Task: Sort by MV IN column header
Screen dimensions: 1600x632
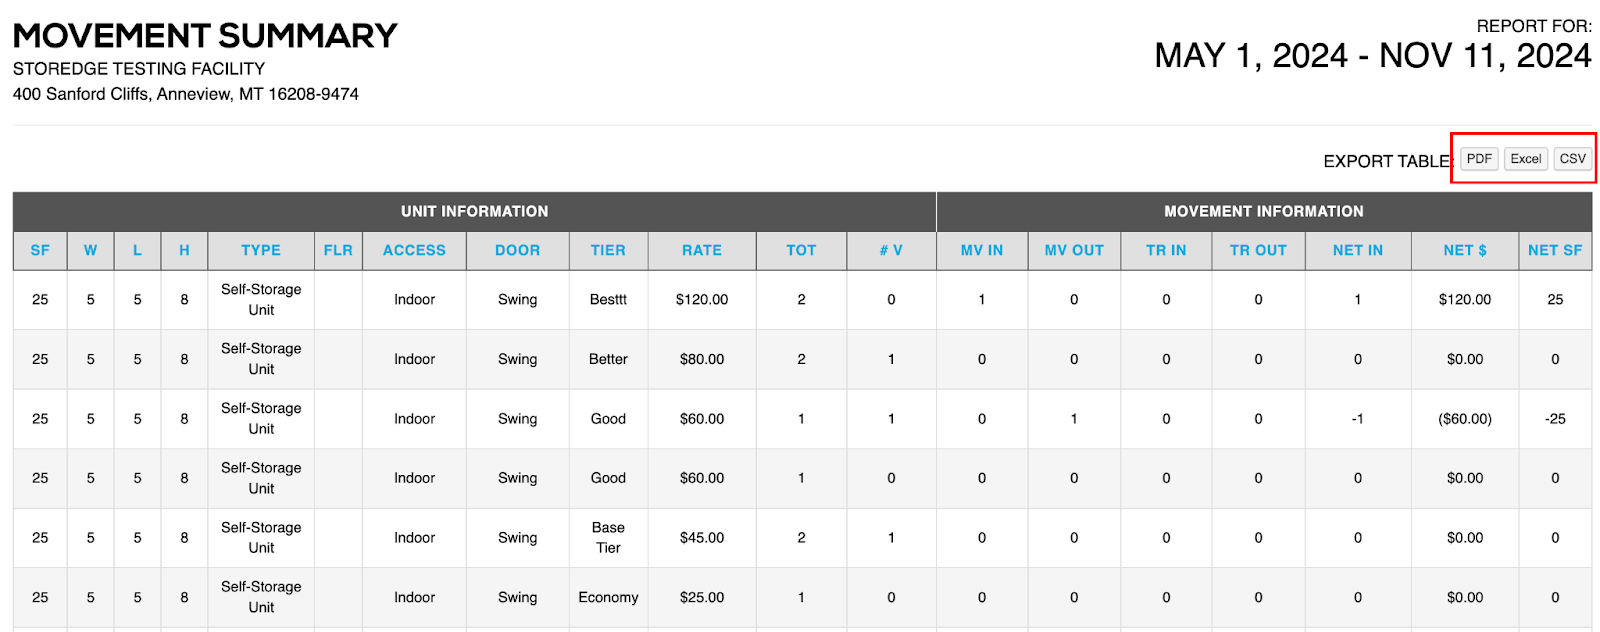Action: (x=982, y=251)
